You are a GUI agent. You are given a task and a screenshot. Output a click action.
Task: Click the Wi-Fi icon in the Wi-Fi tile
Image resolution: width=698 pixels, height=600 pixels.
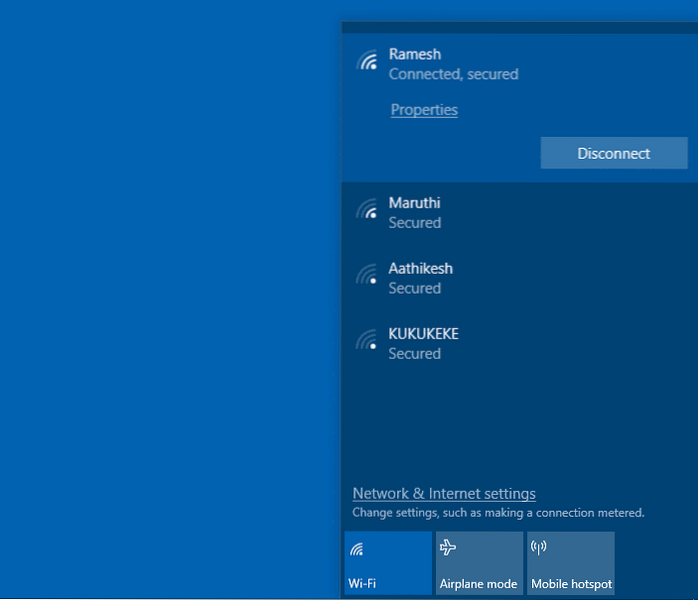click(x=357, y=549)
